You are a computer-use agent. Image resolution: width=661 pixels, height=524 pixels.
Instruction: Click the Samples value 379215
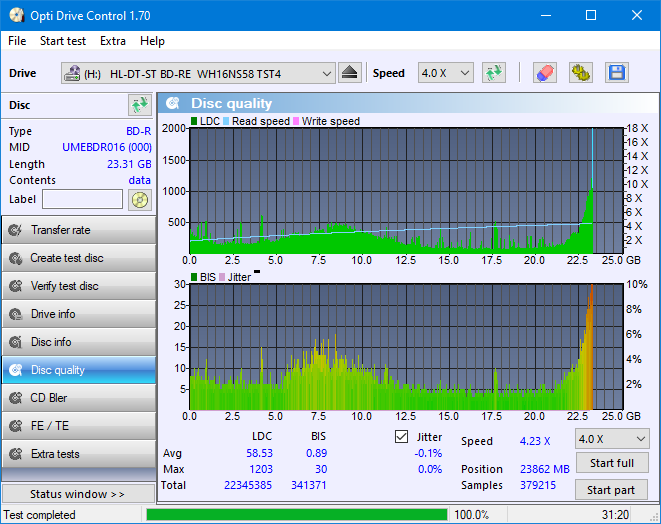pyautogui.click(x=538, y=485)
